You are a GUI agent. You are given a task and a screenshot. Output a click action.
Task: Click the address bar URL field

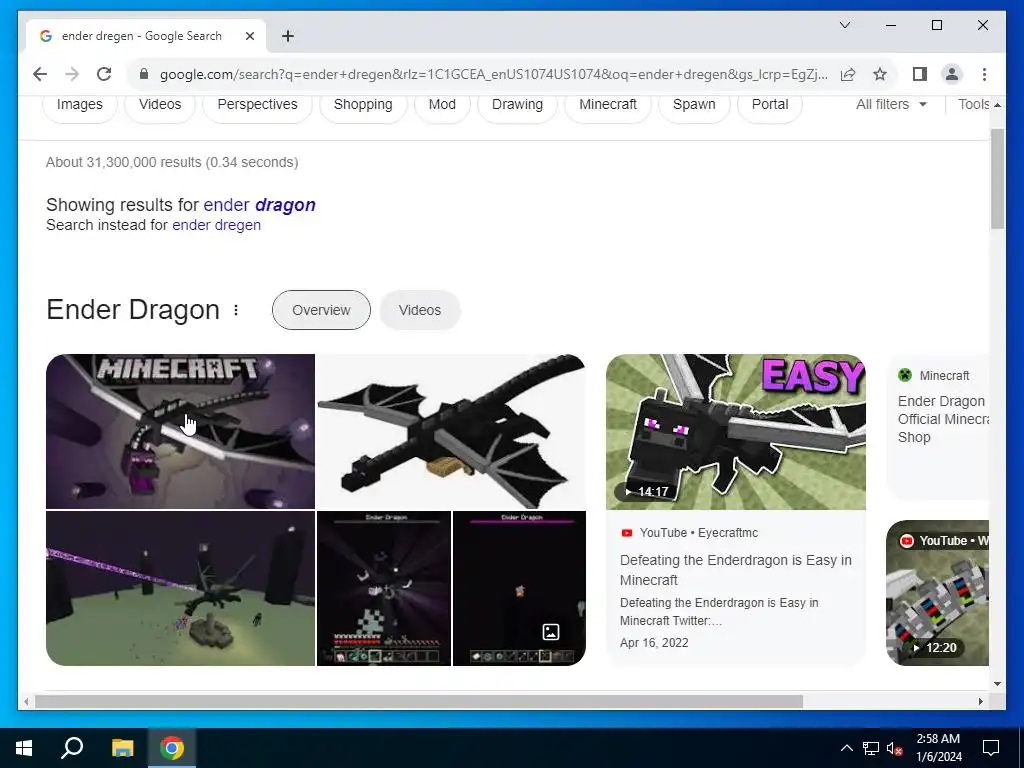[x=493, y=74]
